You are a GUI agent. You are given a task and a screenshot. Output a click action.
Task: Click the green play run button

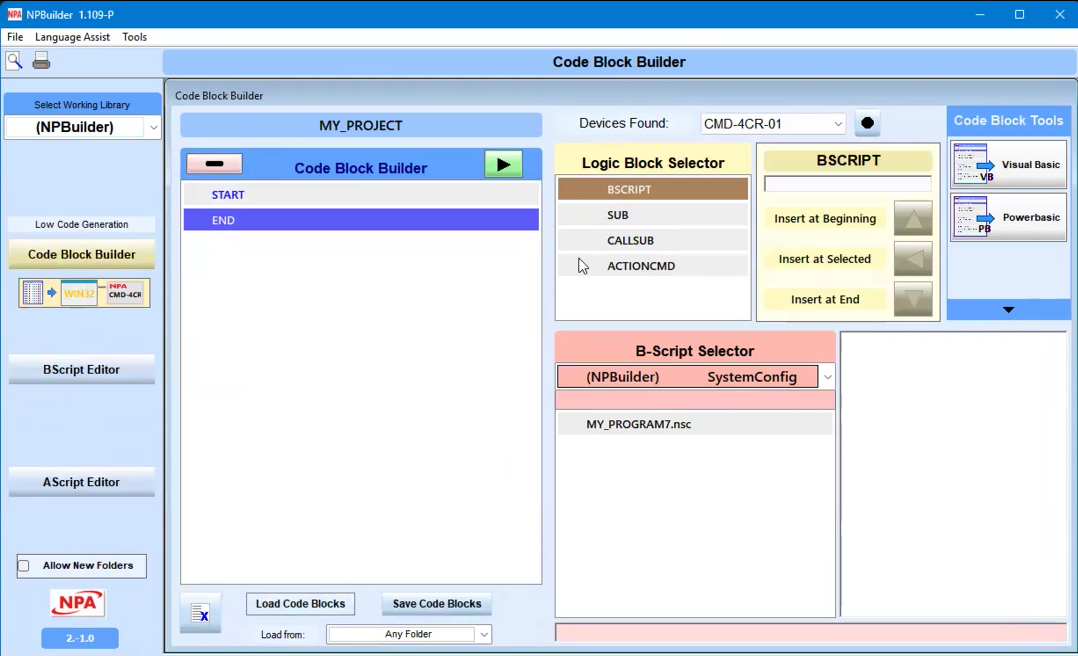pyautogui.click(x=503, y=164)
